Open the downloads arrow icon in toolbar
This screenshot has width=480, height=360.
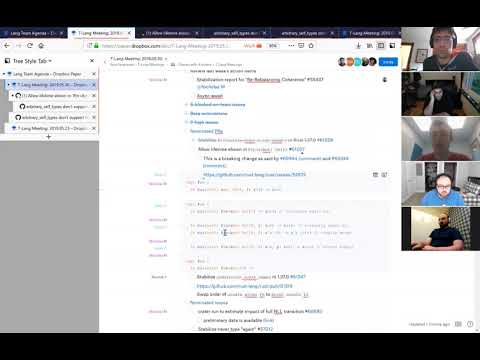click(x=358, y=46)
